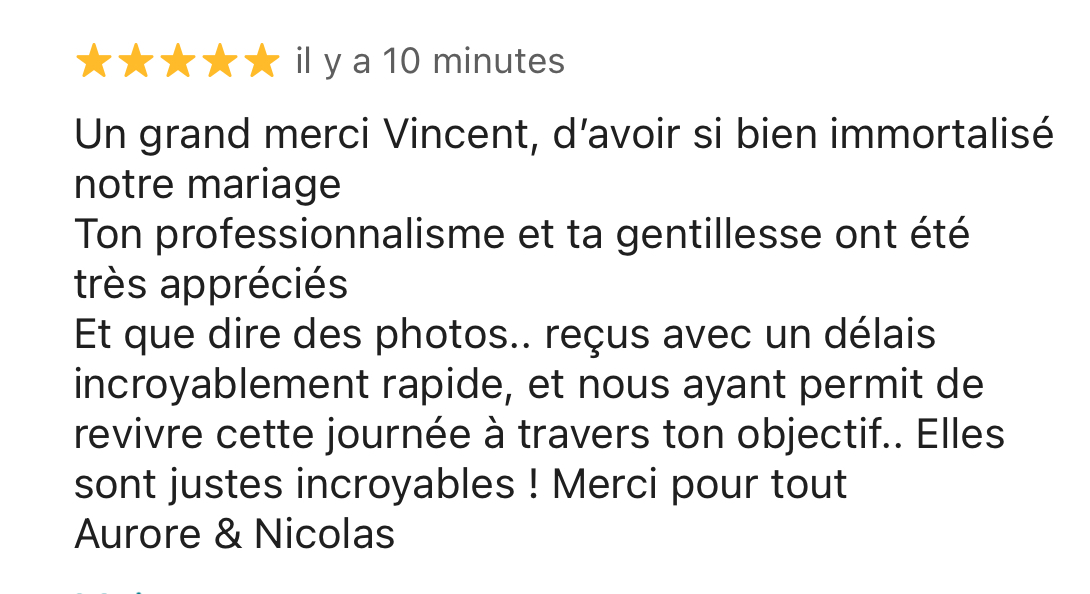Click the words 'très appréciés'
The width and height of the screenshot is (1090, 594).
click(x=211, y=285)
